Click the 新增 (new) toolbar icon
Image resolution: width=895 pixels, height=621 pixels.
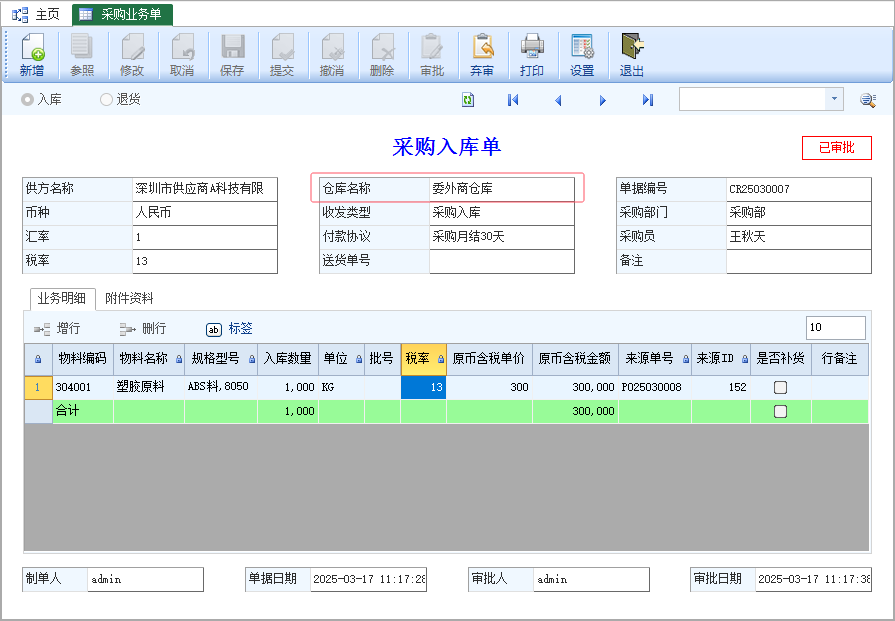tap(32, 55)
